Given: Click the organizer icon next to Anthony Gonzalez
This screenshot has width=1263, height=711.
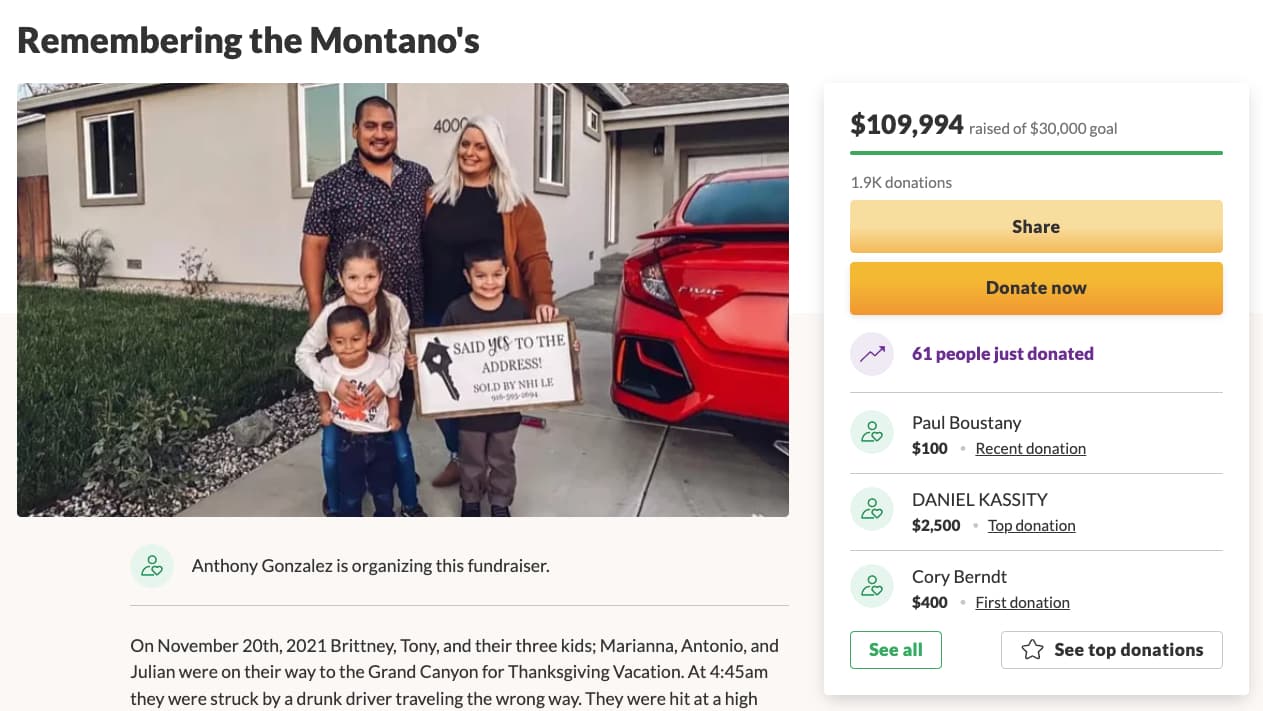Looking at the screenshot, I should click(152, 566).
